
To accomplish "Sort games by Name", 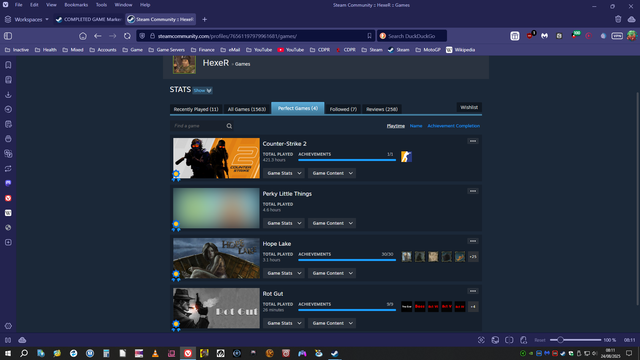I will 416,126.
